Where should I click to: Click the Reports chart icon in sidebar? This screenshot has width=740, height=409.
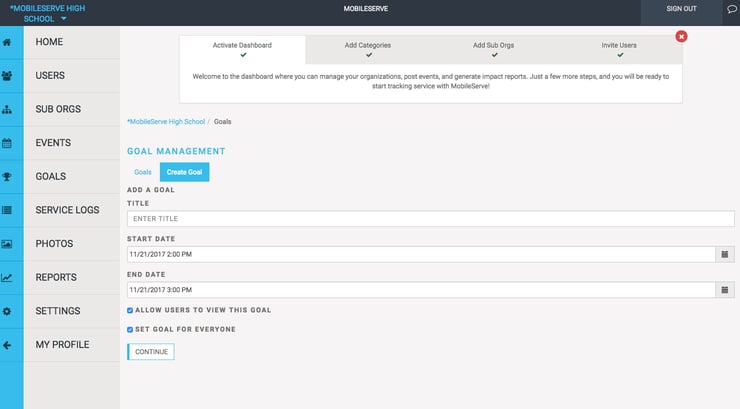click(7, 278)
